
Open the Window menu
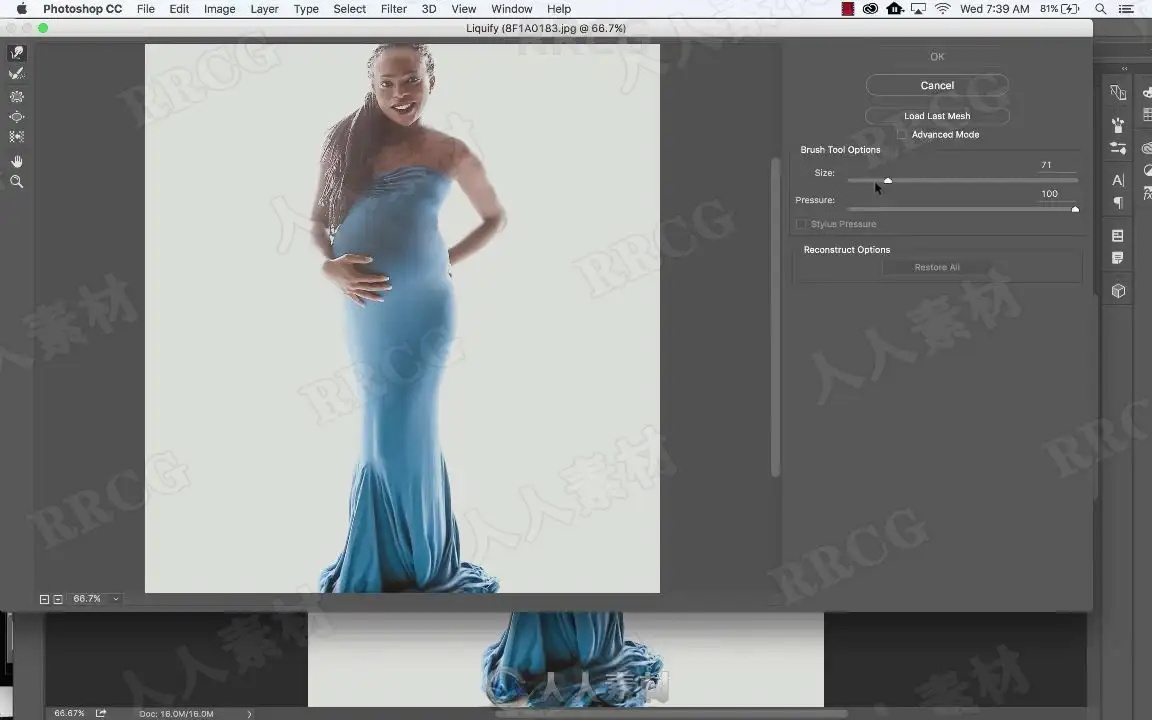(x=511, y=9)
